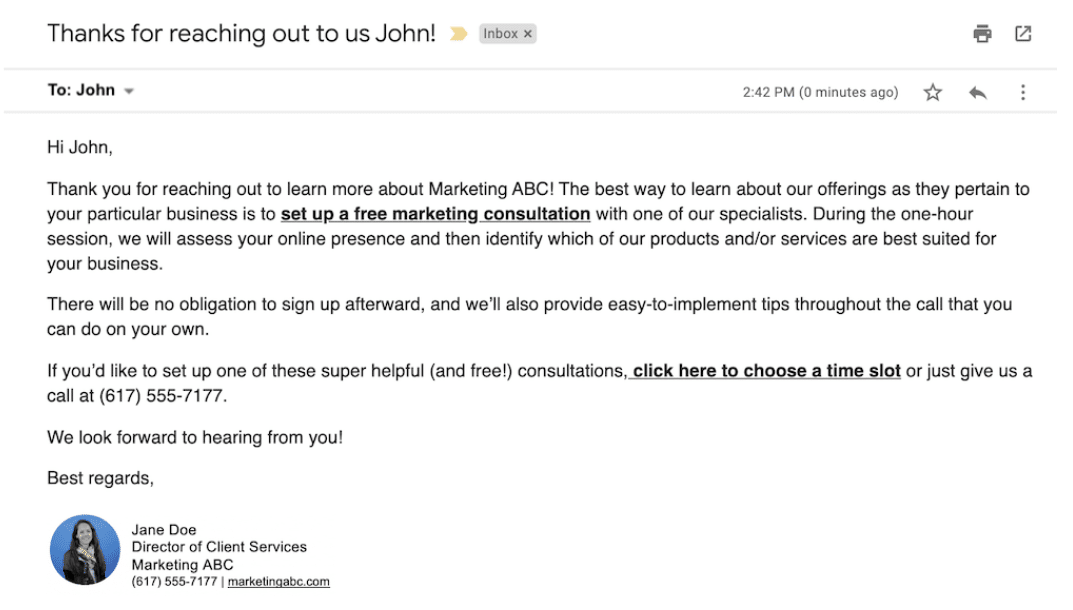Open the 'set up a free marketing consultation' link
This screenshot has height=610, width=1073.
pyautogui.click(x=436, y=213)
